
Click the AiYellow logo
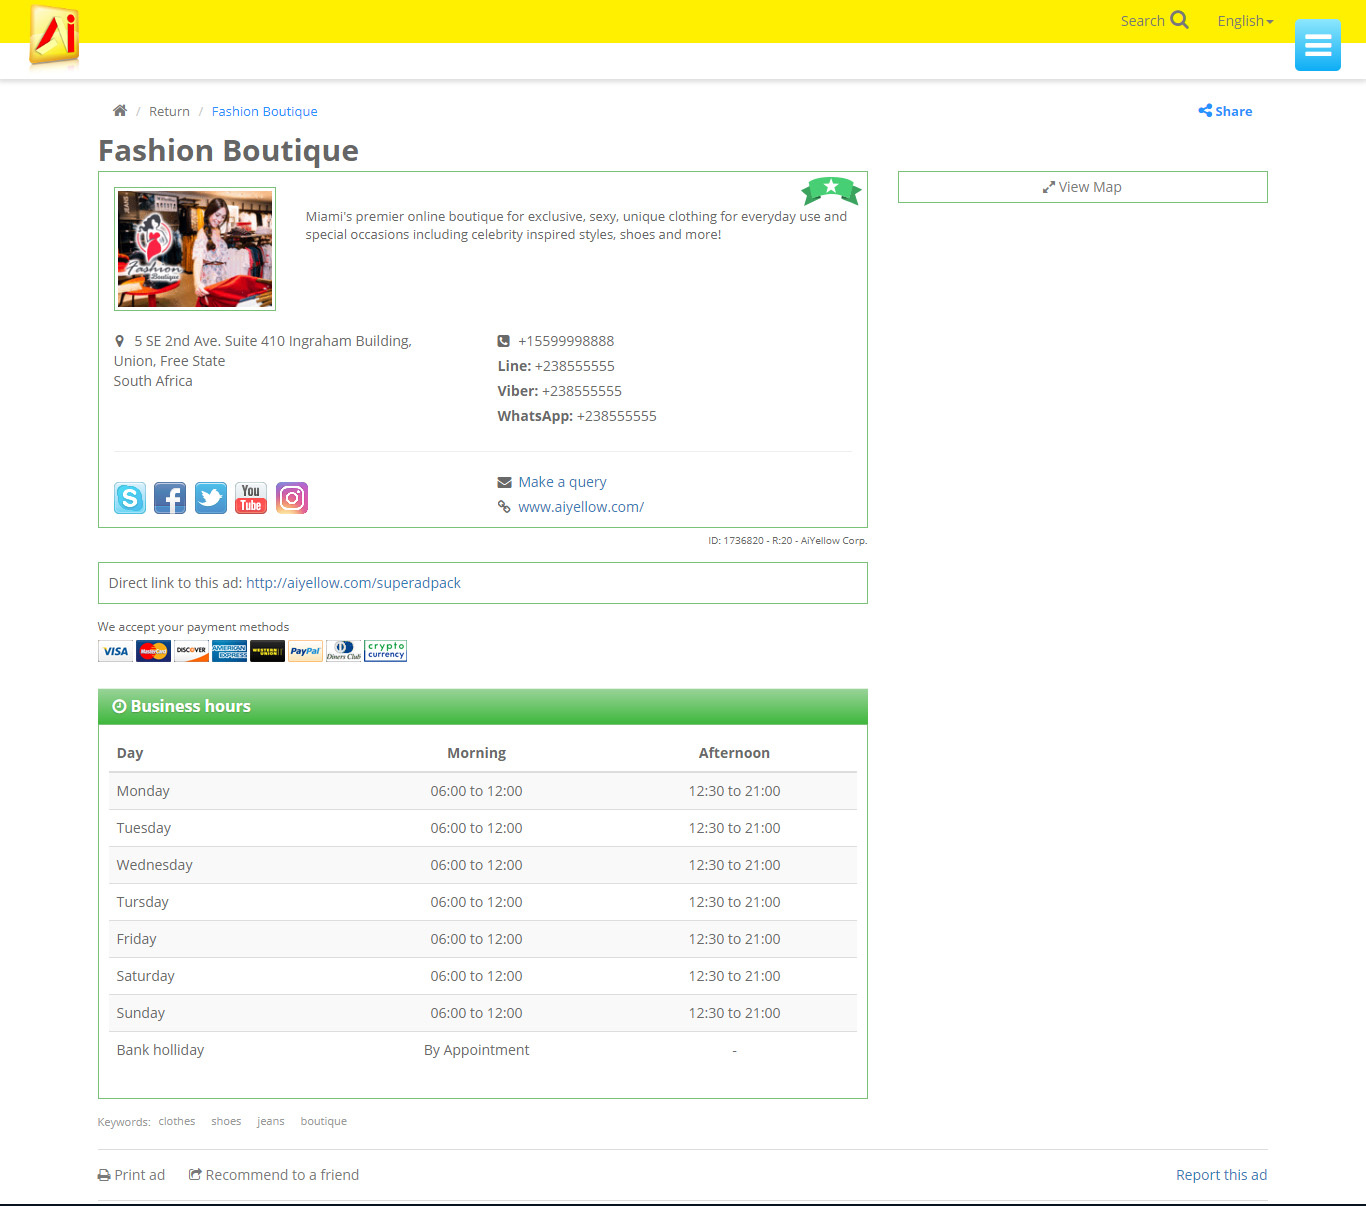[54, 35]
